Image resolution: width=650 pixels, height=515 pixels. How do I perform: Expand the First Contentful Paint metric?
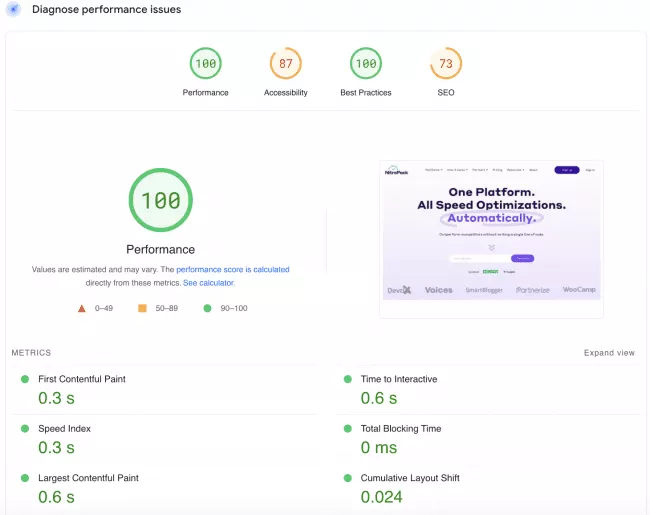(82, 379)
